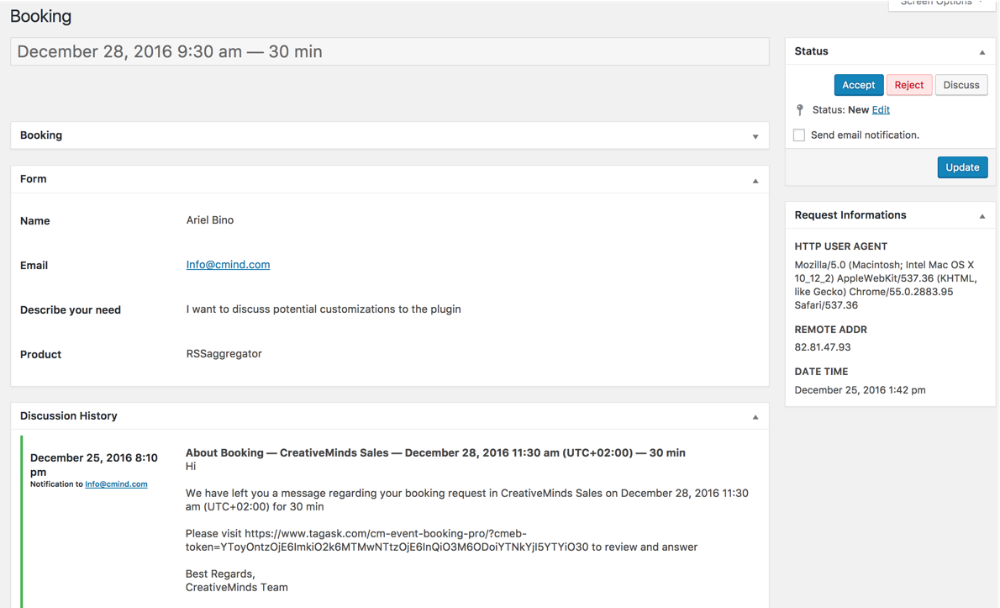The image size is (1000, 608).
Task: Open notification recipient Info@cmind.com link in Discussion History
Action: (116, 484)
